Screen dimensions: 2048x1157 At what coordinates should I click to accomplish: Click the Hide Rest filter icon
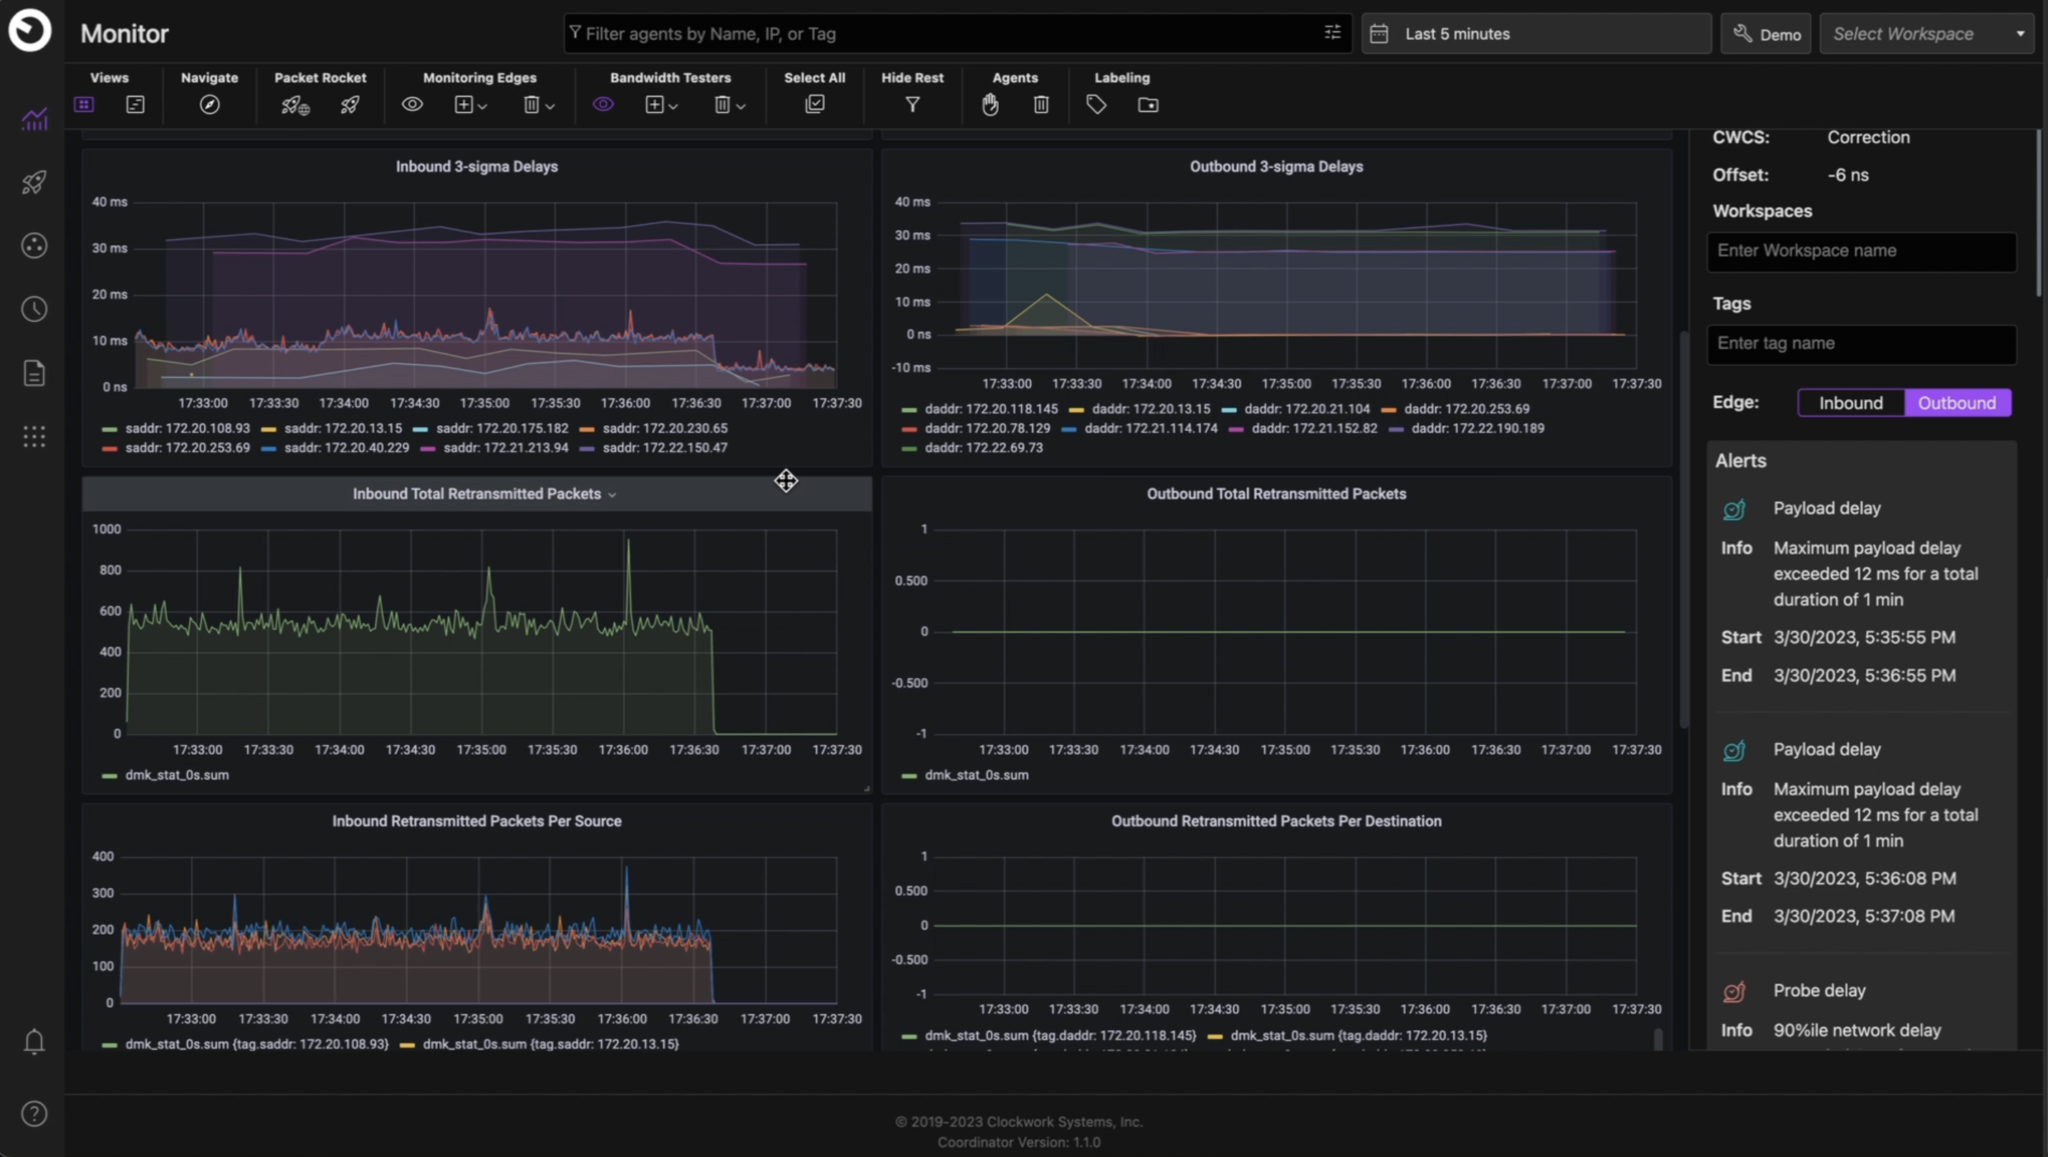[912, 105]
